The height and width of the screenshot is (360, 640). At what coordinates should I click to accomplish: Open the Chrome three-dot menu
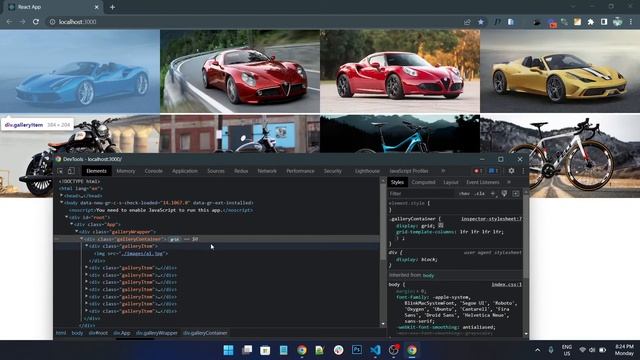(631, 22)
